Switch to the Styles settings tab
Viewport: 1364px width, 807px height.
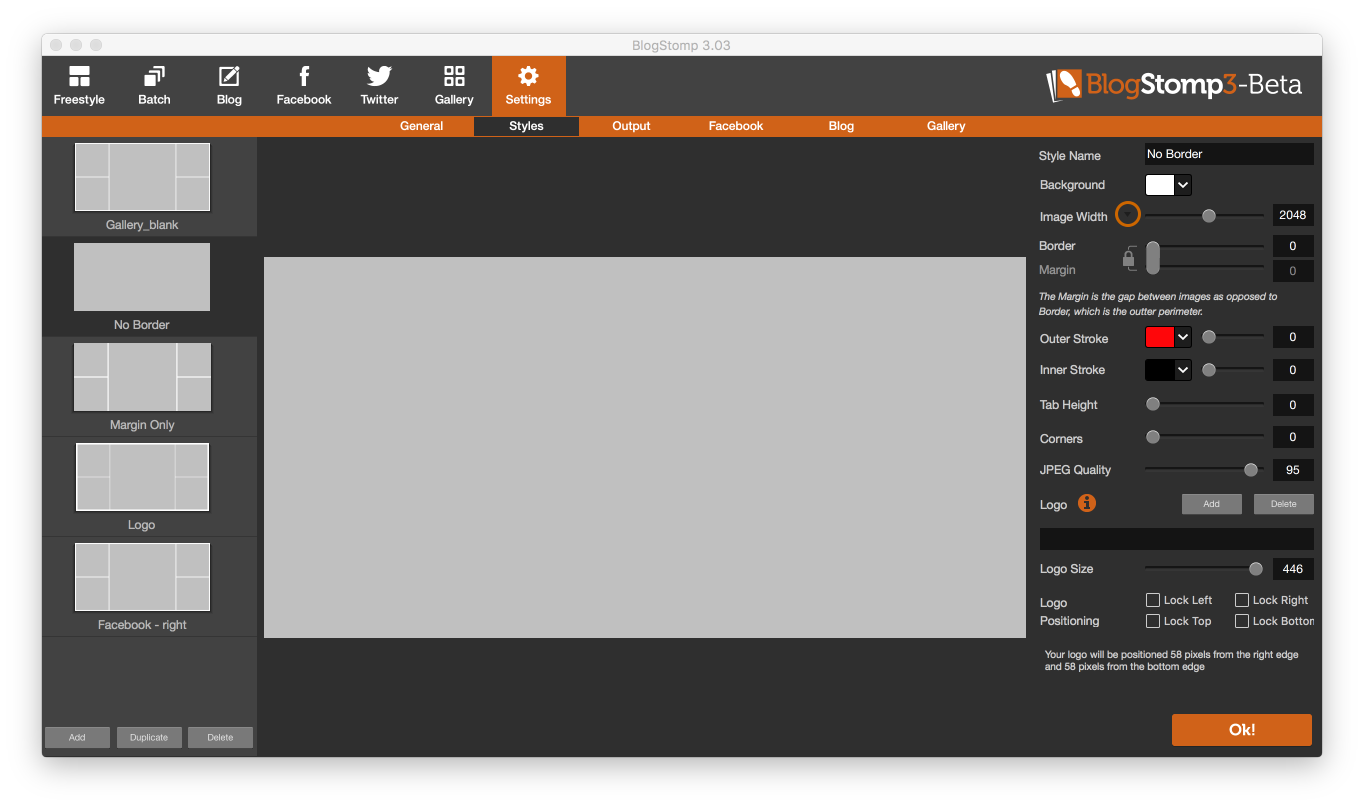point(526,126)
